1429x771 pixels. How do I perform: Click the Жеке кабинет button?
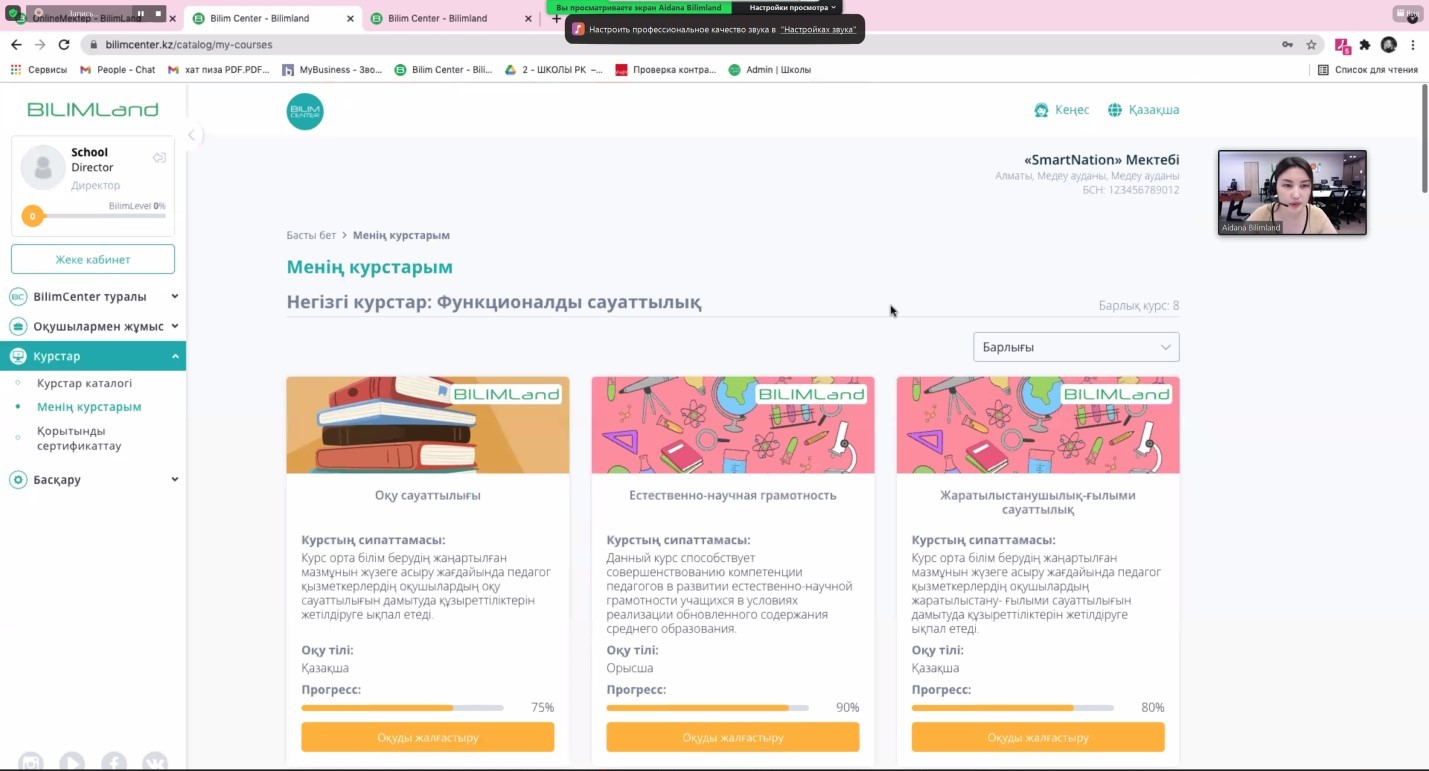coord(93,259)
